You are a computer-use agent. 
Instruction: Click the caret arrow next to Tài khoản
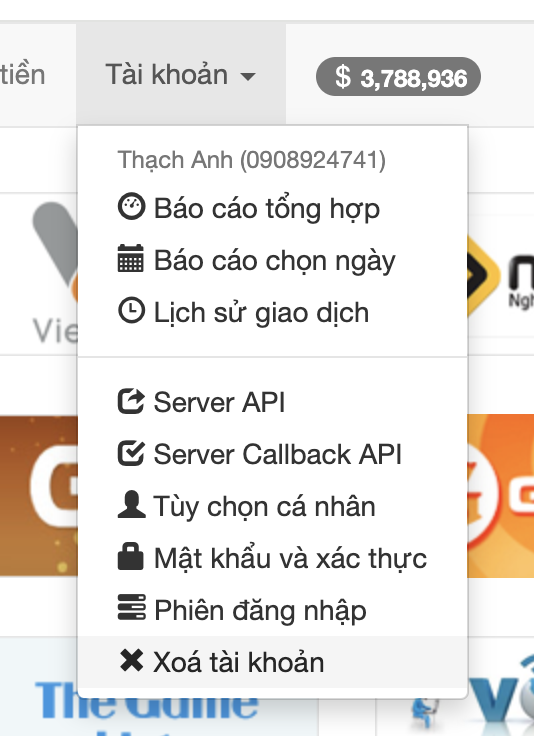pyautogui.click(x=248, y=76)
